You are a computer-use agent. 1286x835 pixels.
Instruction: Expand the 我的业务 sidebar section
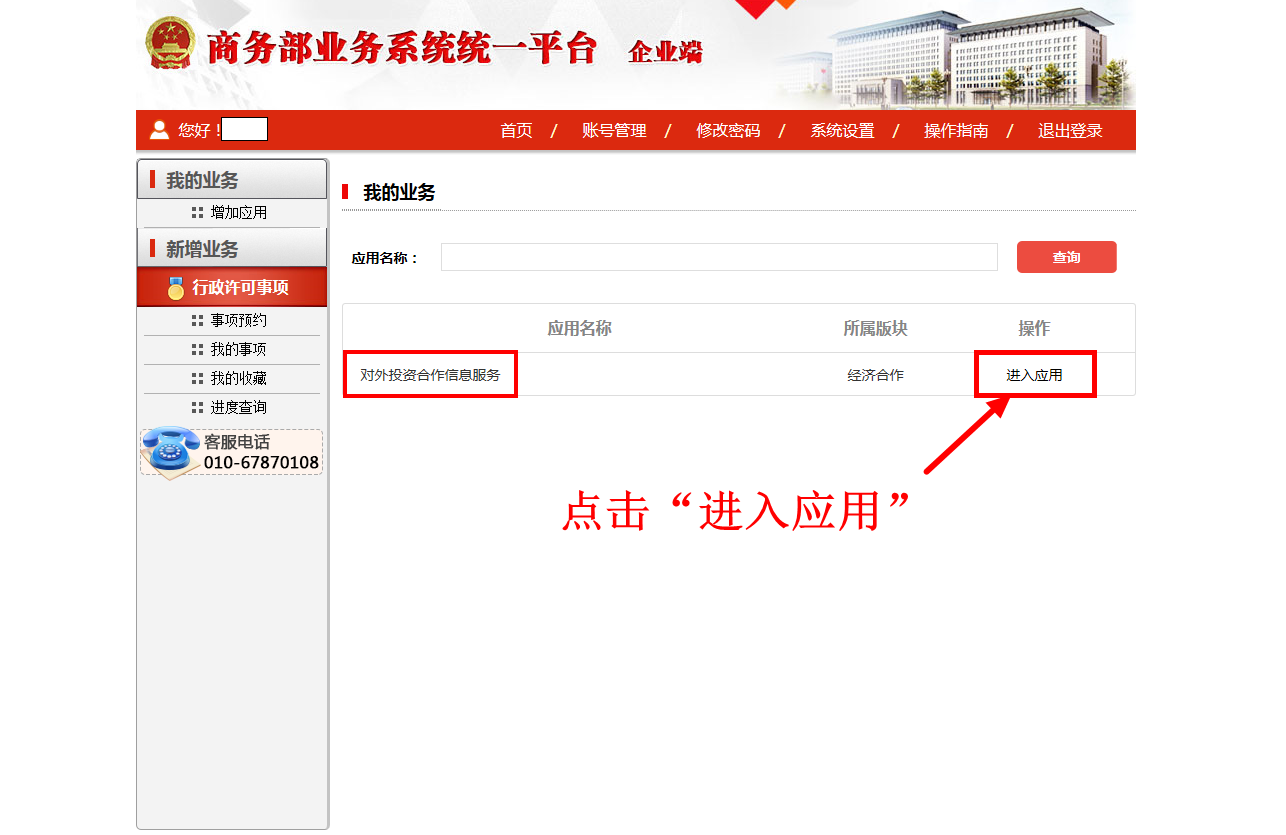pyautogui.click(x=232, y=180)
